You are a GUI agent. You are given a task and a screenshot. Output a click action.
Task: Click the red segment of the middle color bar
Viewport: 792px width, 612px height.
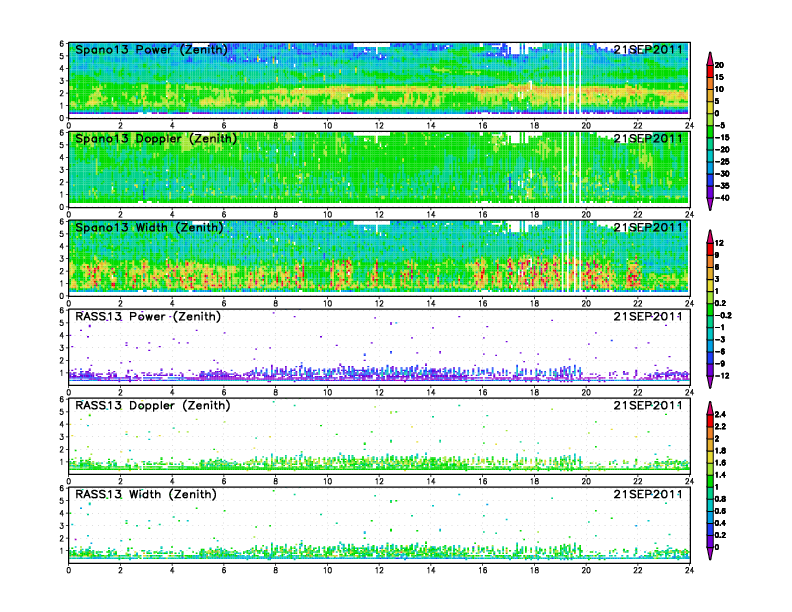(710, 249)
